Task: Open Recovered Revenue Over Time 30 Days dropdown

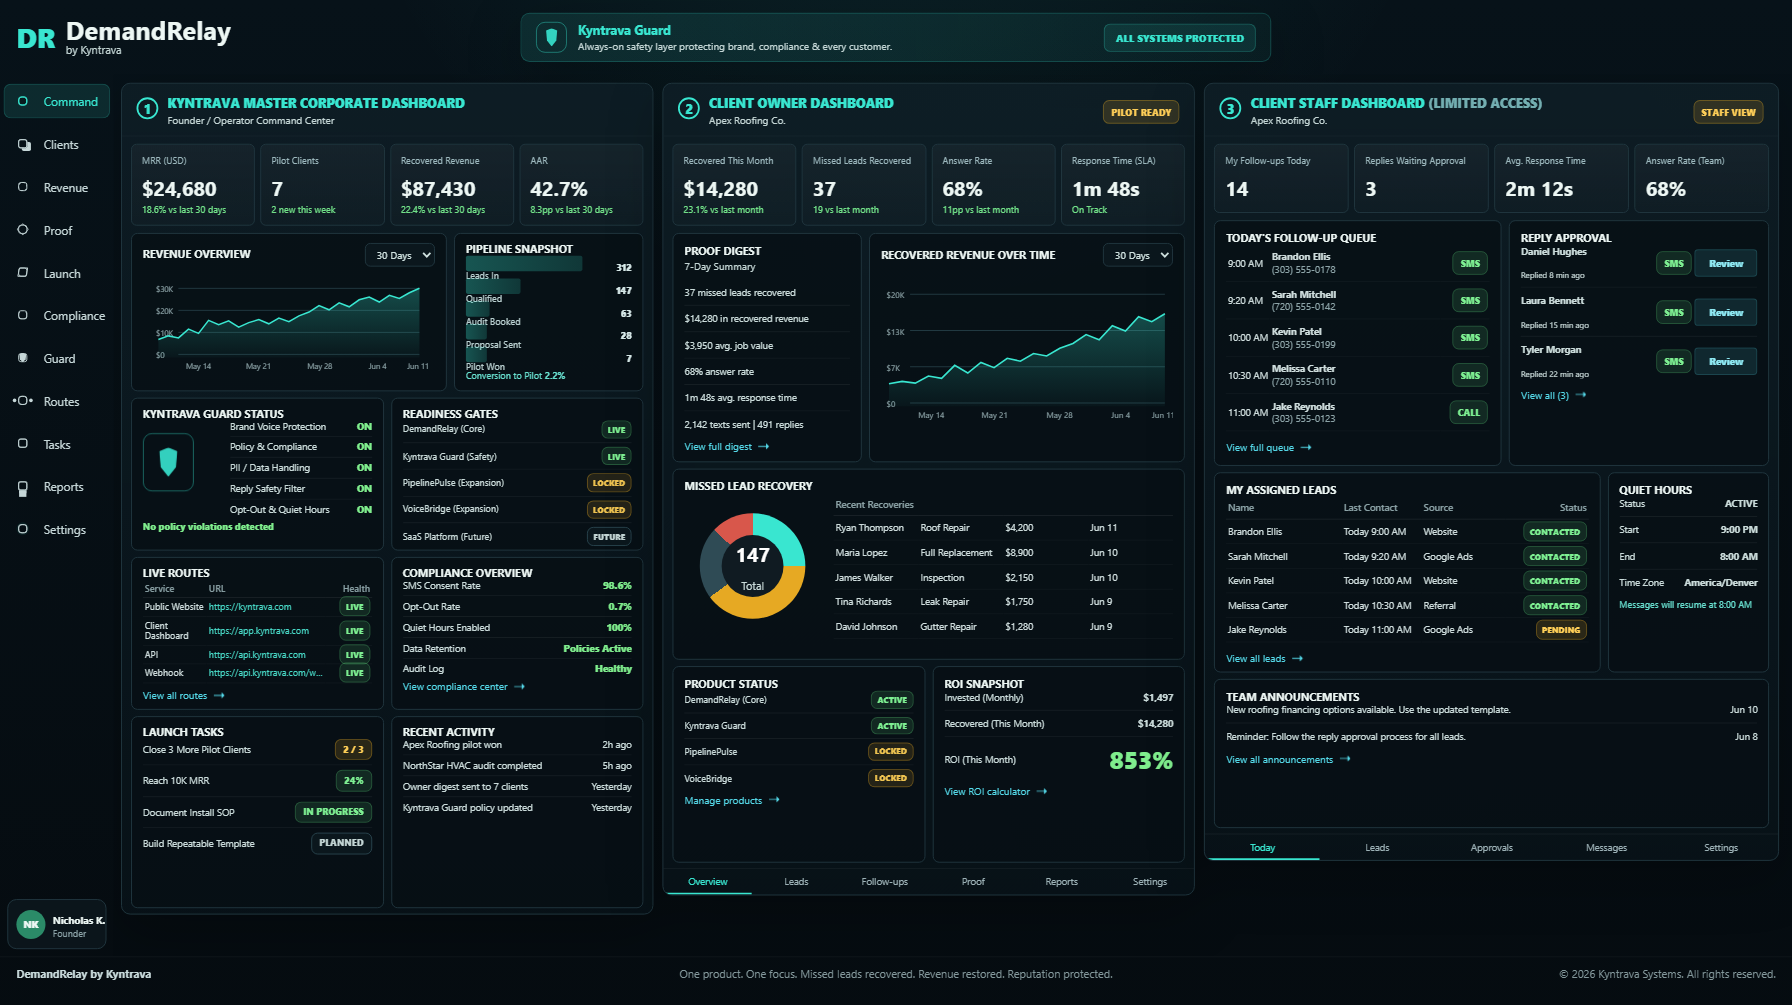Action: pos(1138,256)
